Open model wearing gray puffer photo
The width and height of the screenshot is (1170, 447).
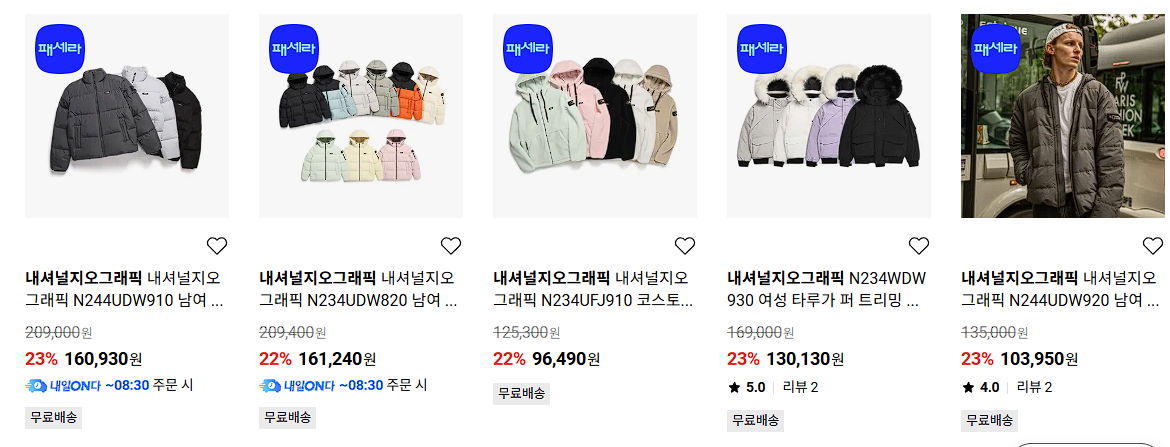[1063, 116]
